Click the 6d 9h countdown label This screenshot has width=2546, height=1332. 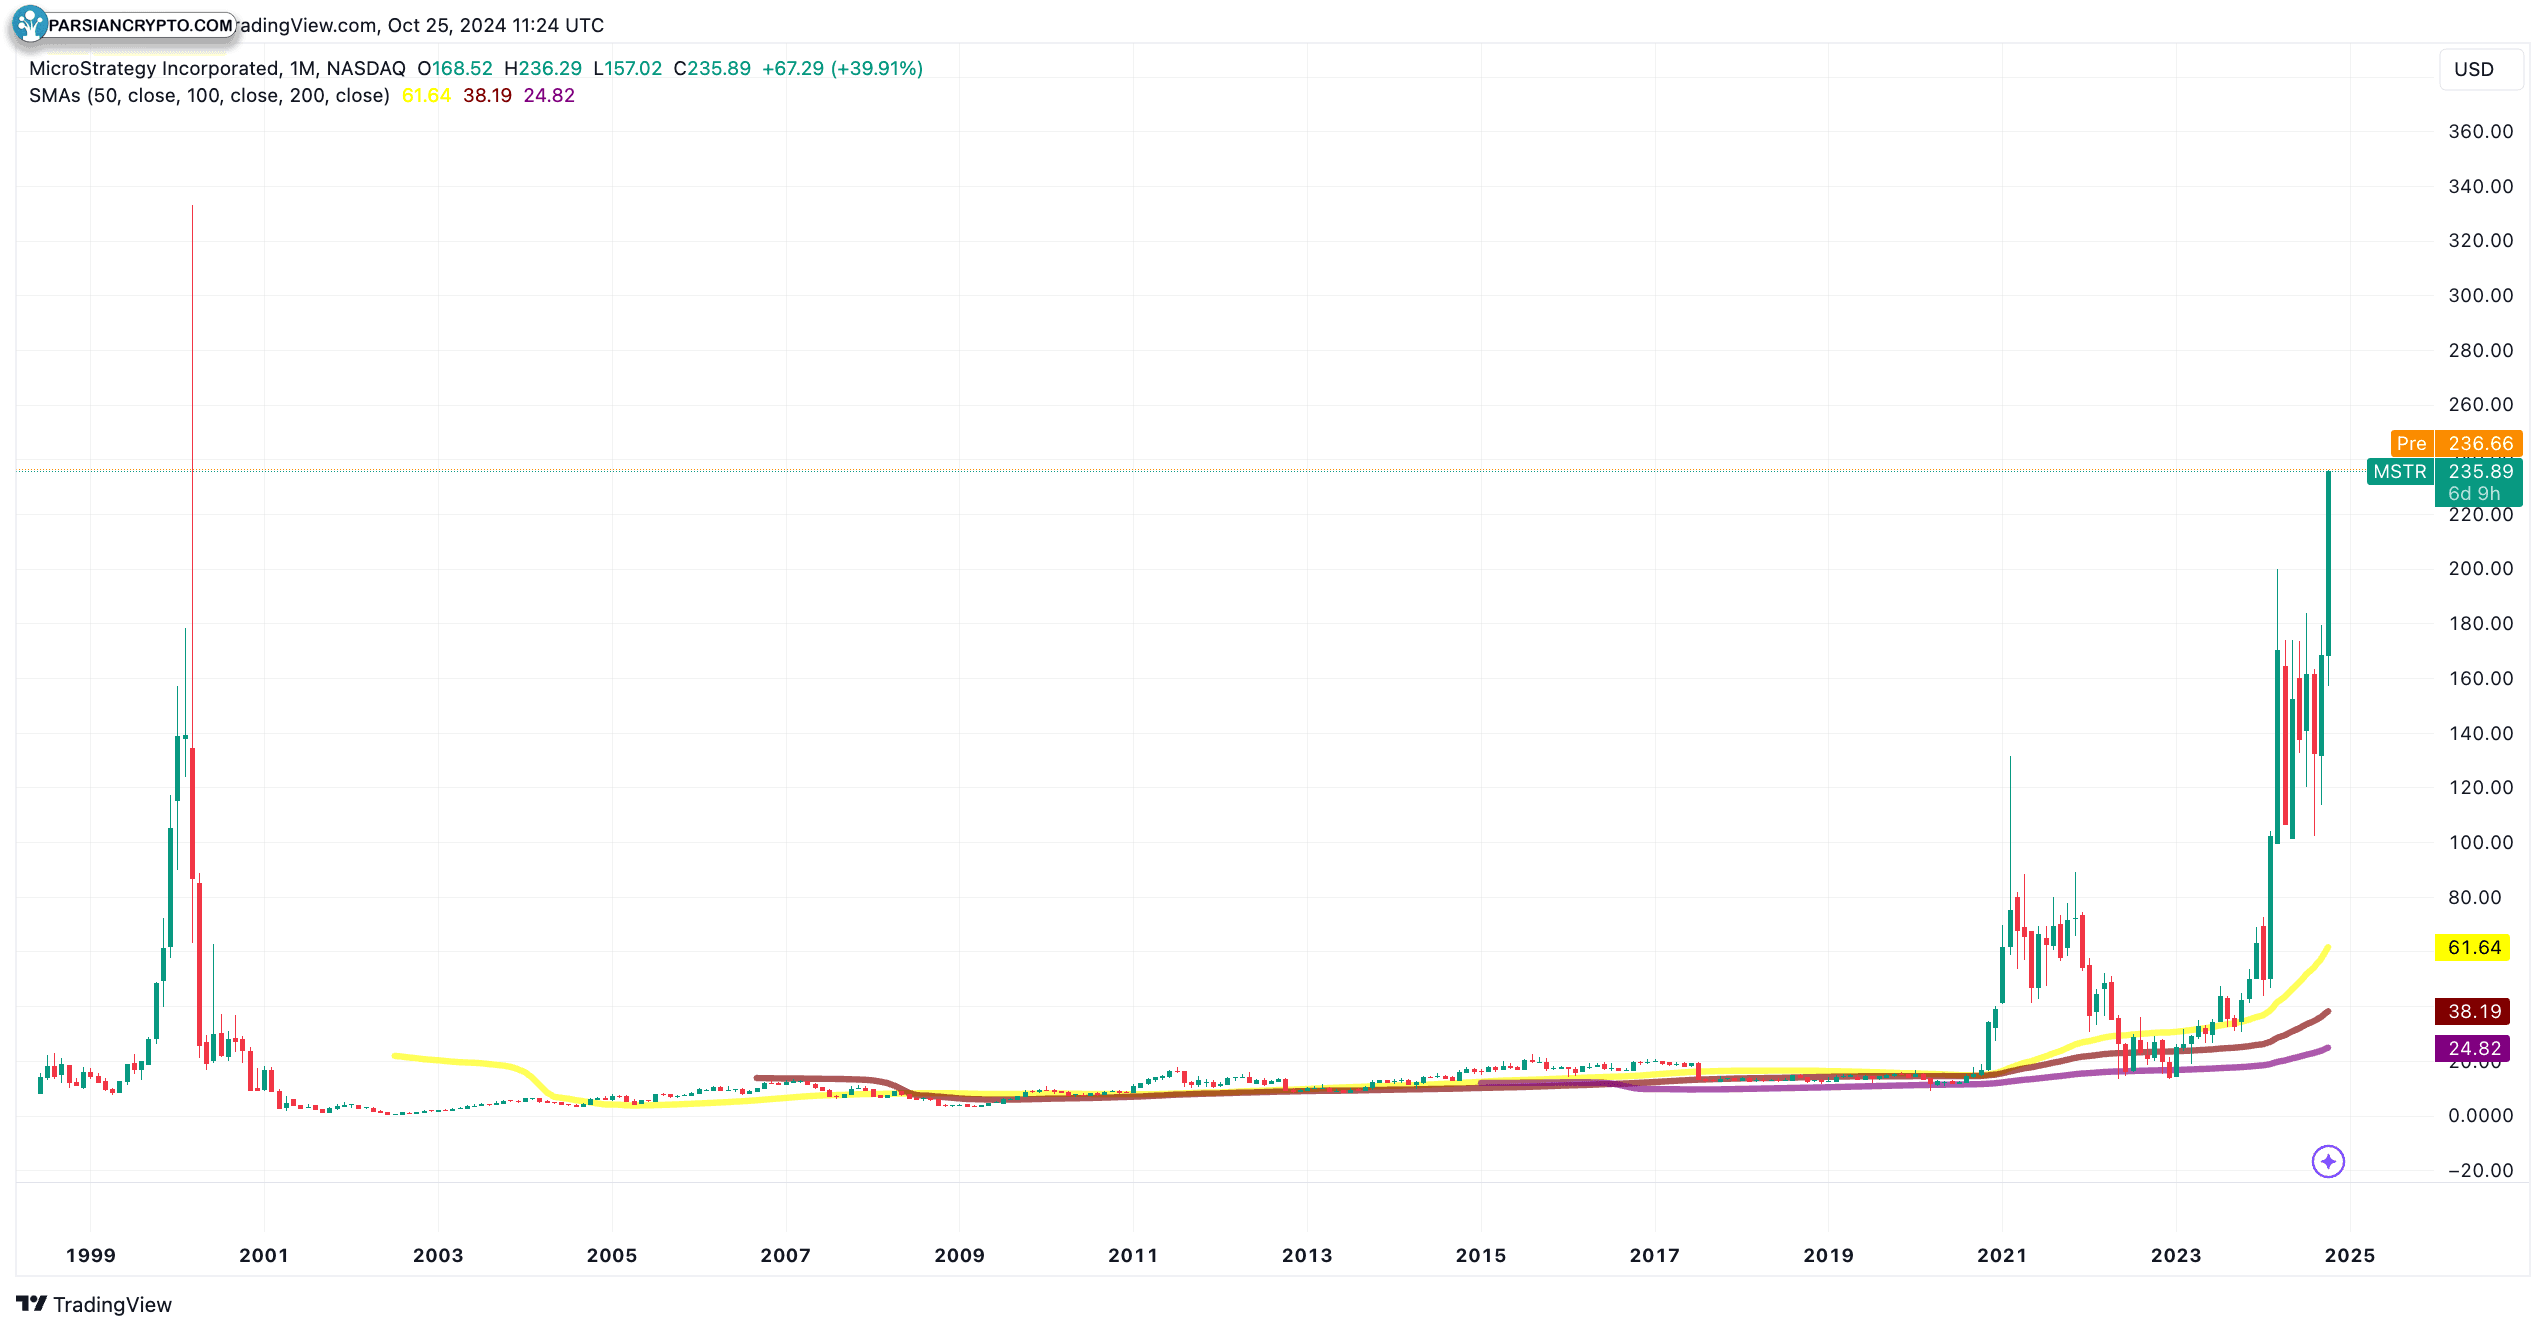pos(2475,494)
